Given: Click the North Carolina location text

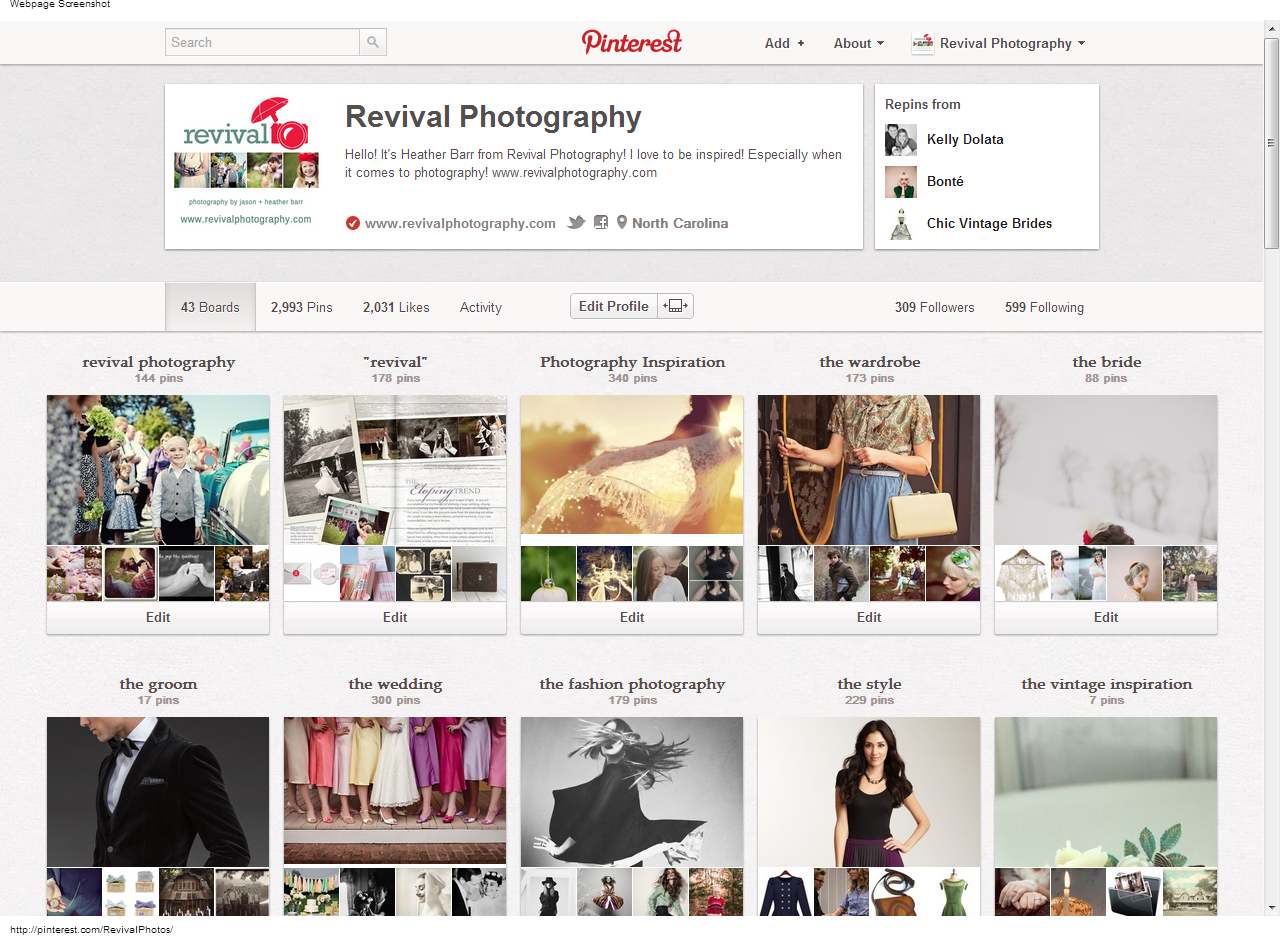Looking at the screenshot, I should (x=680, y=223).
